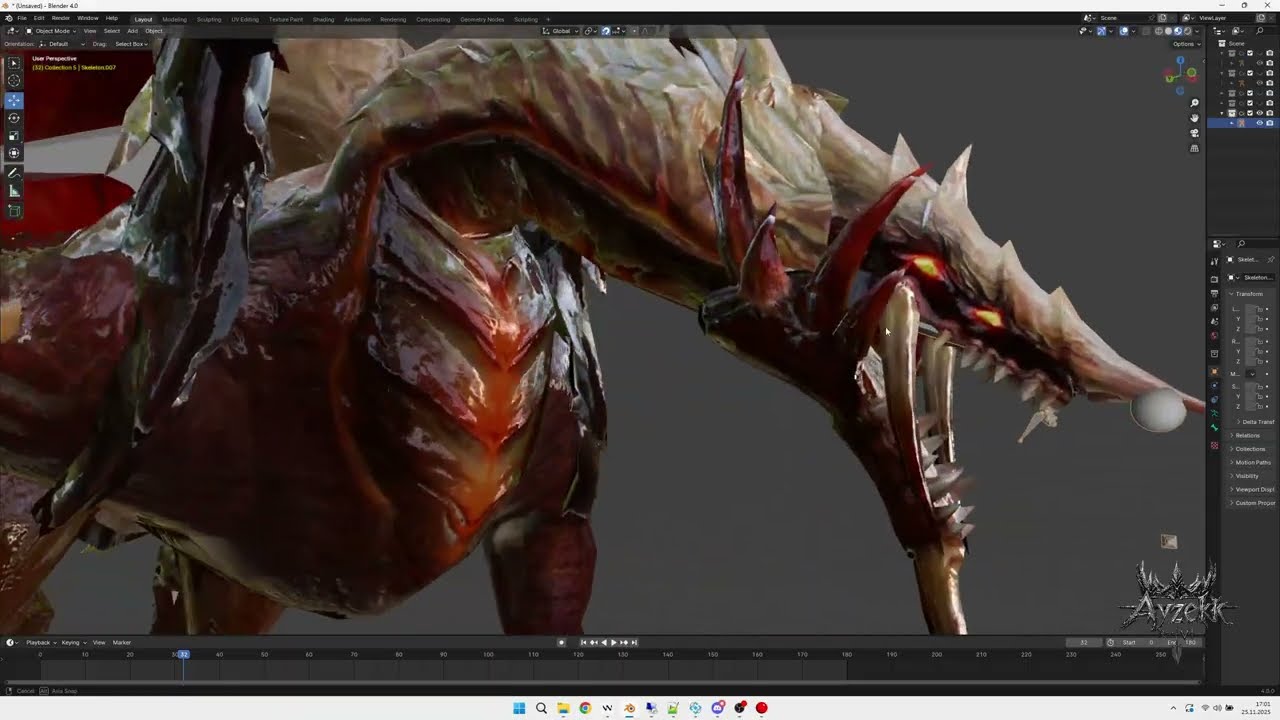Enable rendered viewport shading
The height and width of the screenshot is (720, 1280).
[x=1188, y=31]
